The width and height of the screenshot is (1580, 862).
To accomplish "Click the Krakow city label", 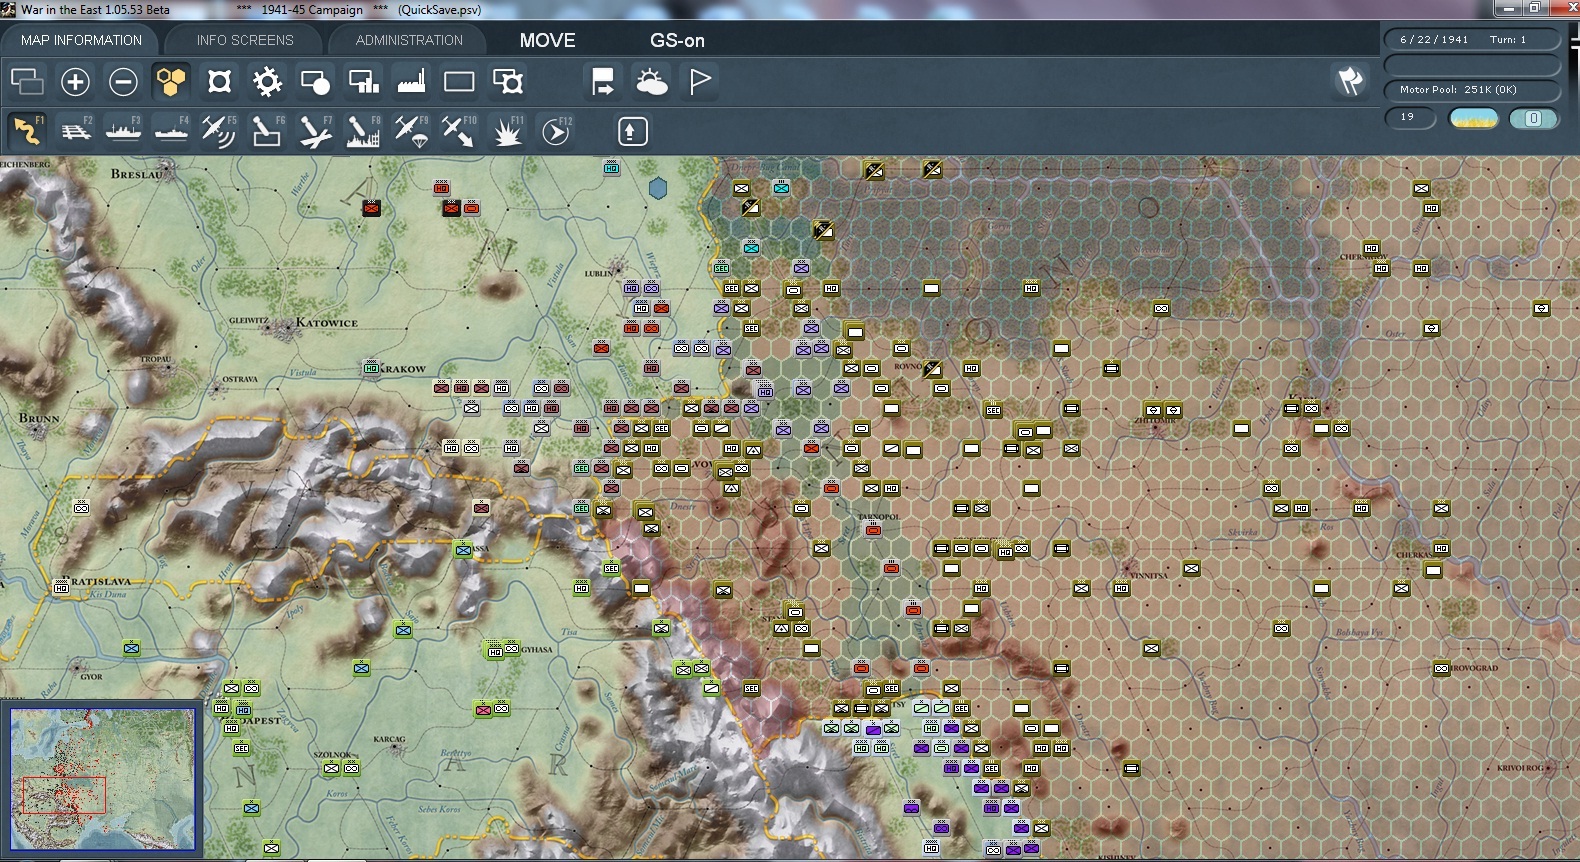I will click(x=403, y=369).
